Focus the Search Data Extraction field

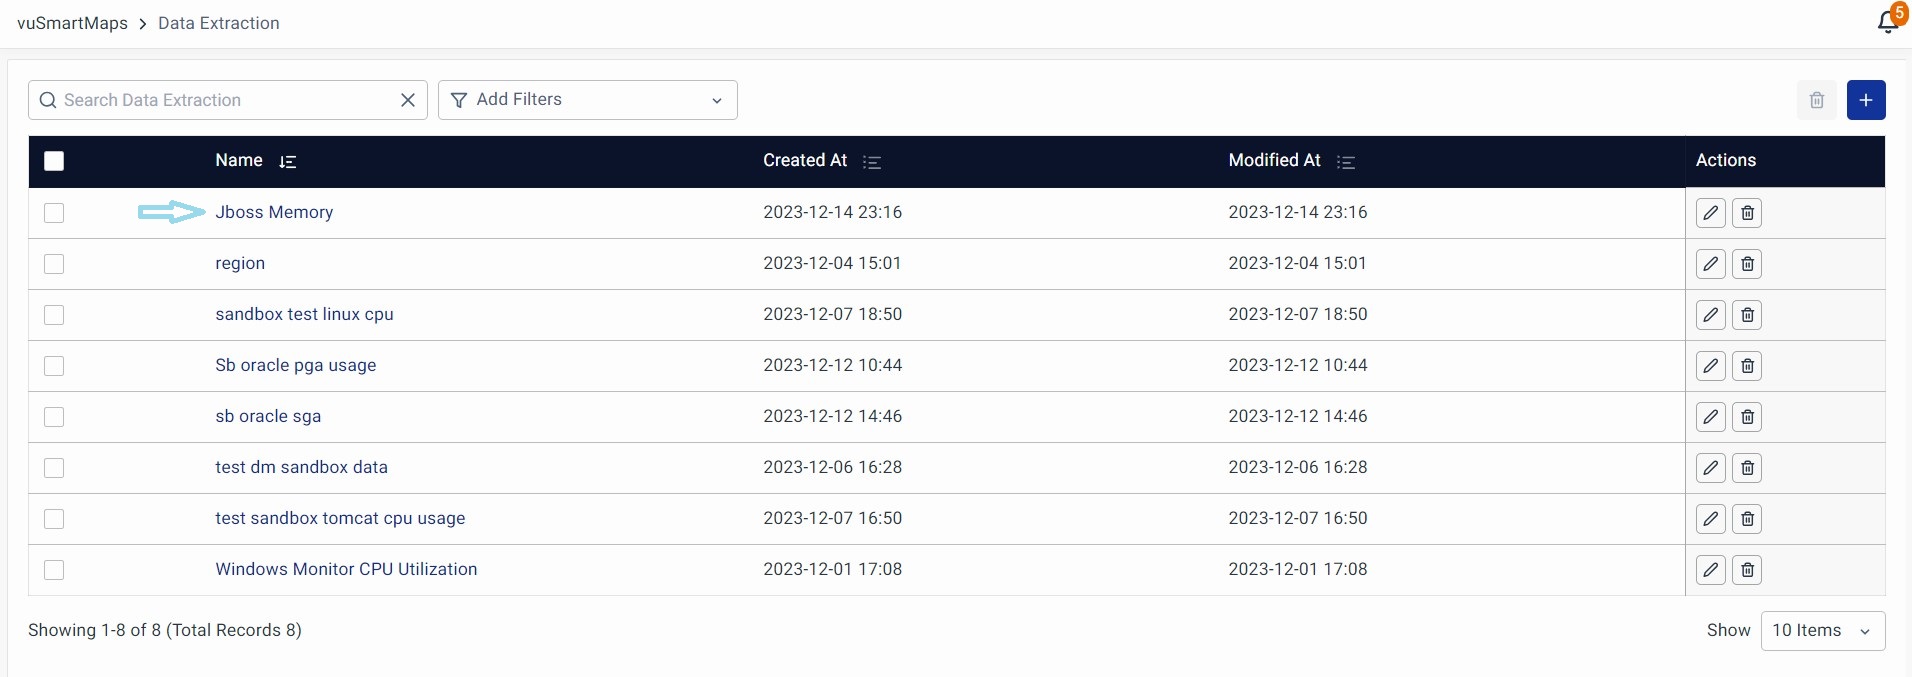coord(220,100)
